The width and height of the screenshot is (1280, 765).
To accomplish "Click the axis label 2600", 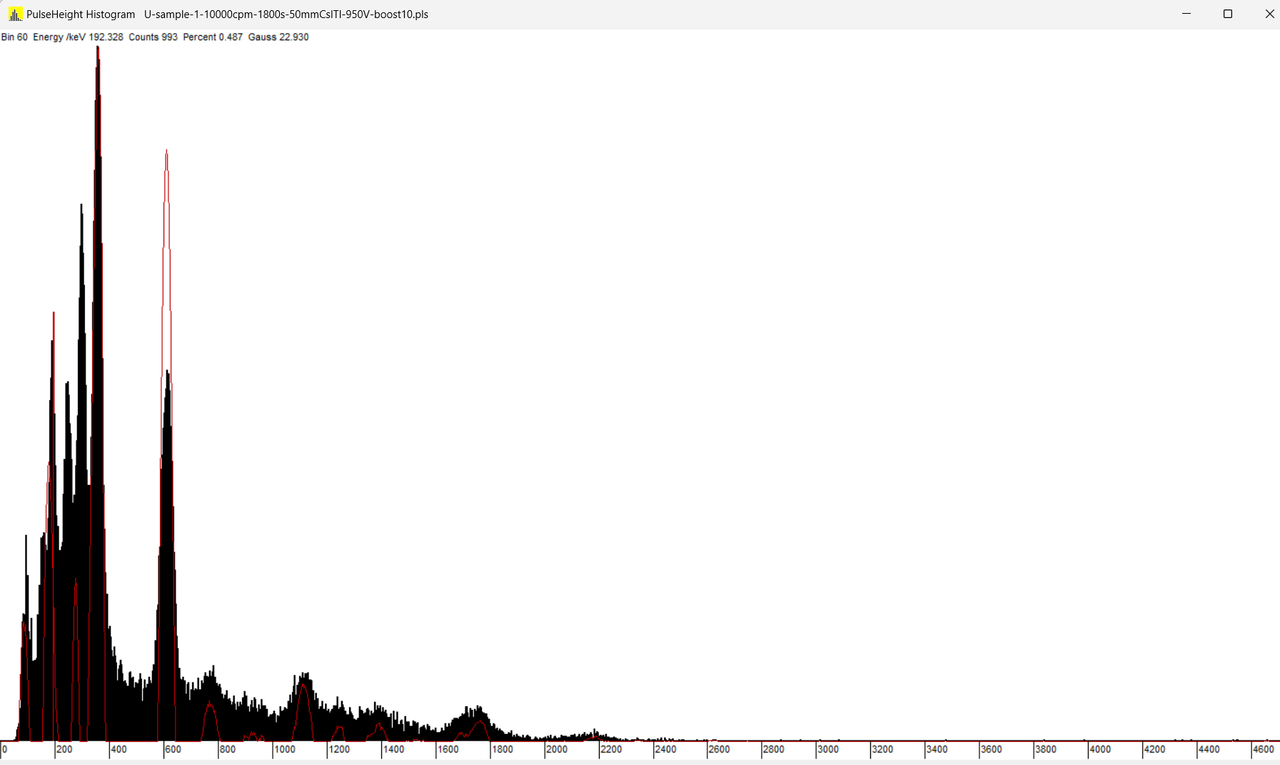I will 719,749.
